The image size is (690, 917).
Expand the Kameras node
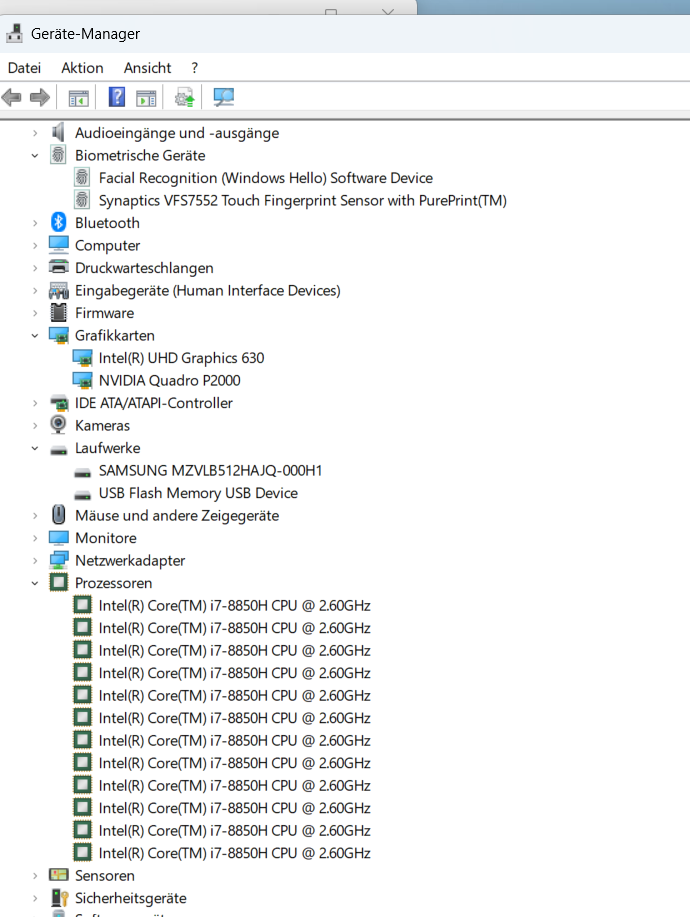tap(35, 425)
